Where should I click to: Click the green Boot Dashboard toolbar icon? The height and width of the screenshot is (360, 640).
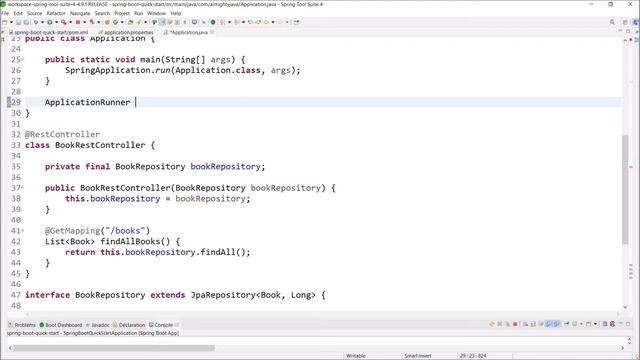213,22
